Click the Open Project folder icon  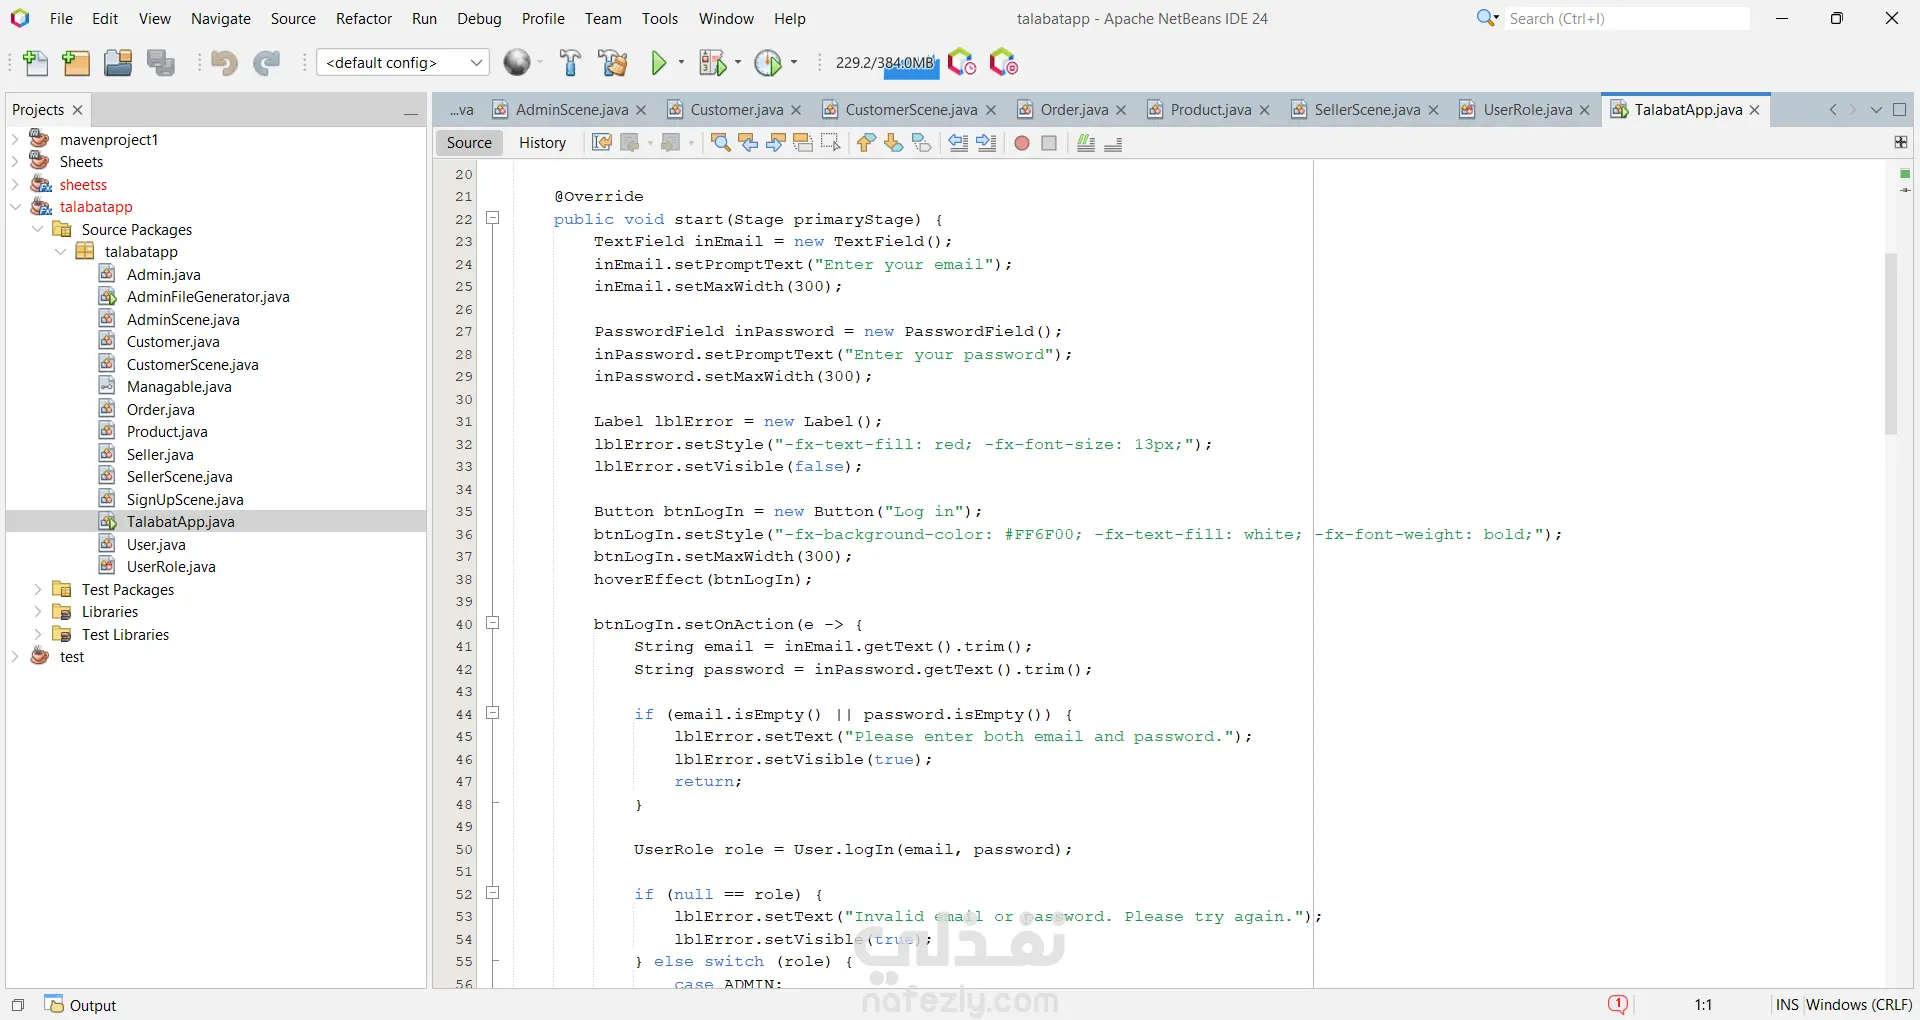pos(118,63)
